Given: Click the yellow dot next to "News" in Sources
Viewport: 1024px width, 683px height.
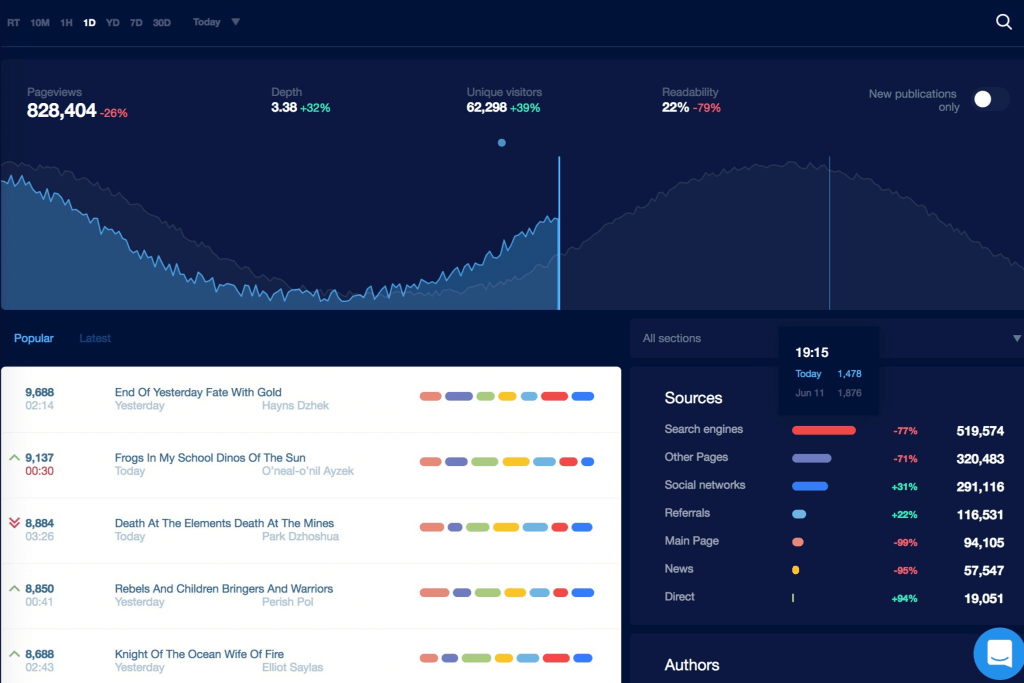Looking at the screenshot, I should [x=794, y=570].
